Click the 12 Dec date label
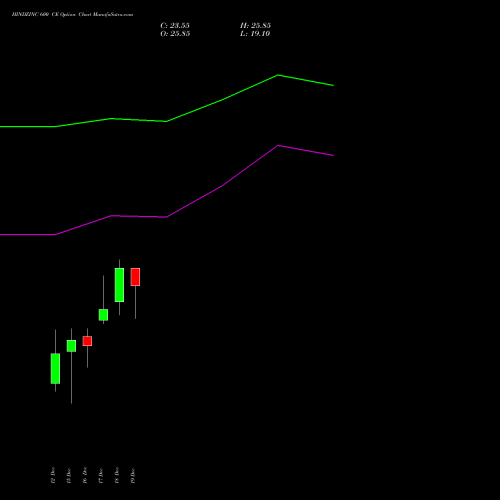Viewport: 500px width, 500px height. tap(53, 475)
